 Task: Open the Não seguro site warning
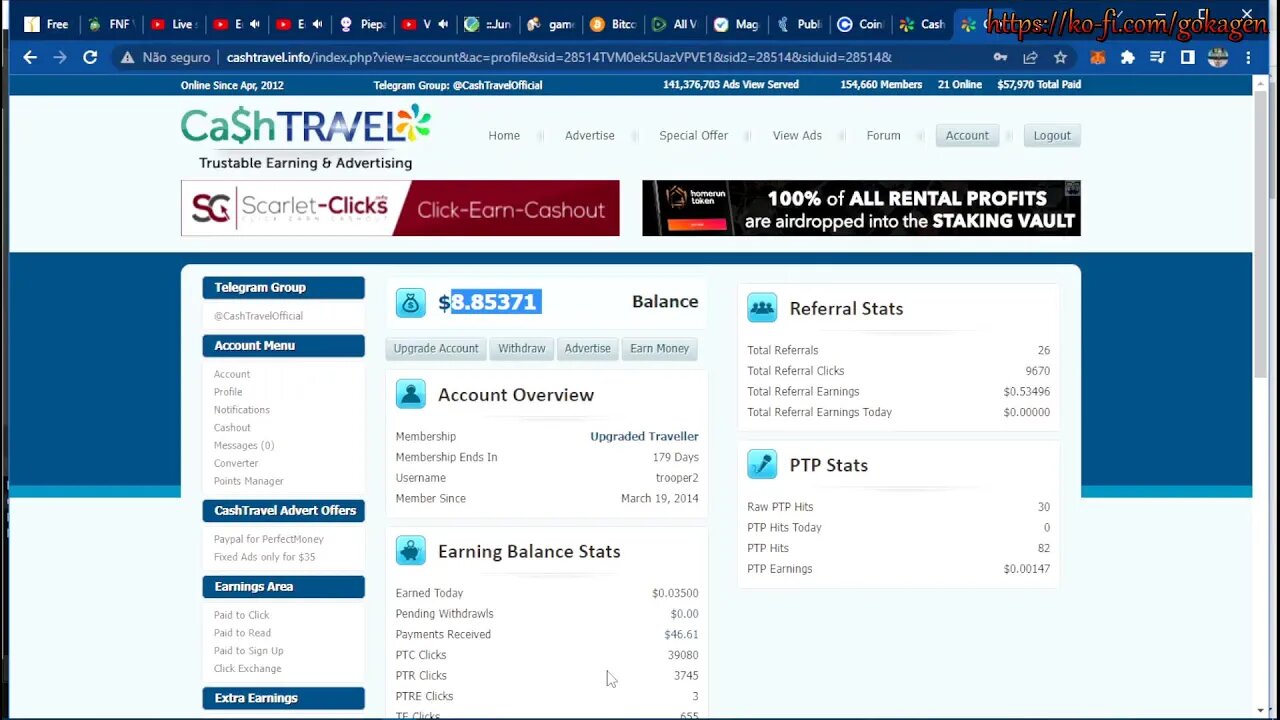click(165, 58)
